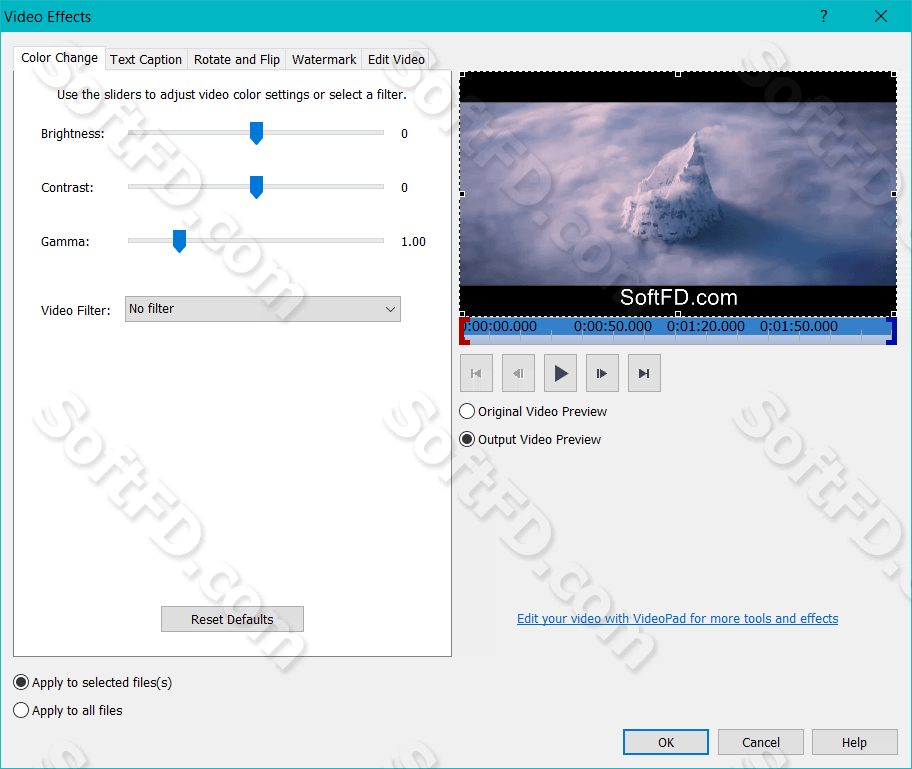
Task: Click timeline at 0:01:20.000 mark
Action: pyautogui.click(x=706, y=326)
